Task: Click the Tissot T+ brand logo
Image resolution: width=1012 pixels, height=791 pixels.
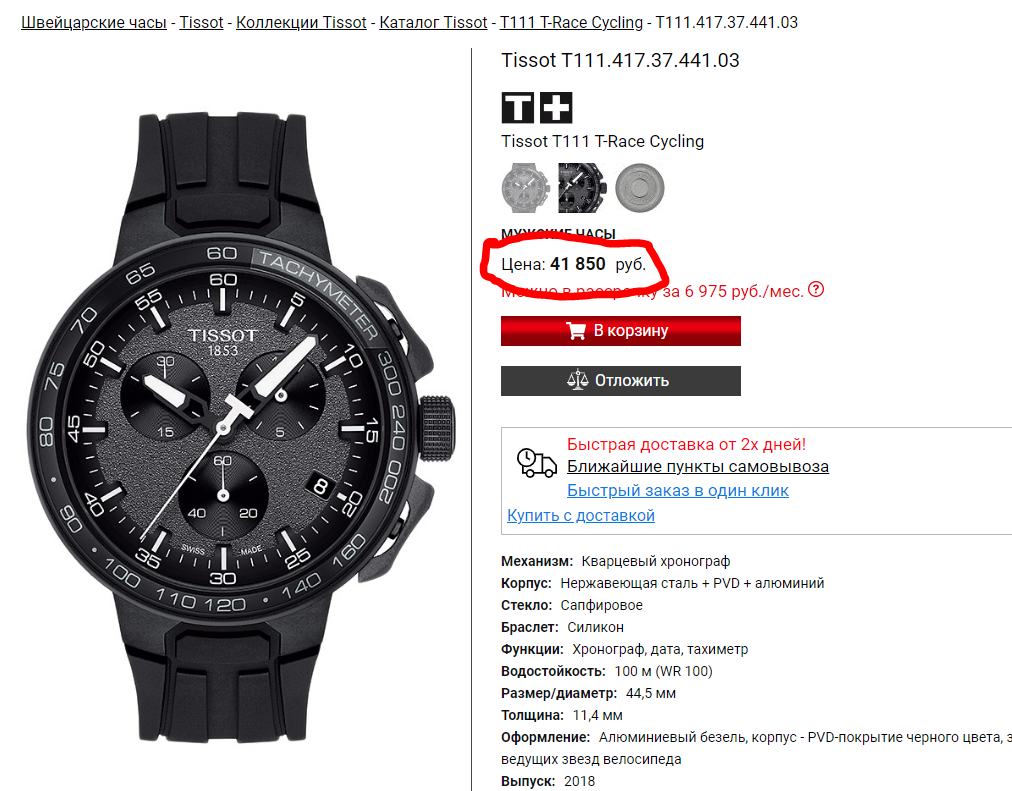Action: coord(536,107)
